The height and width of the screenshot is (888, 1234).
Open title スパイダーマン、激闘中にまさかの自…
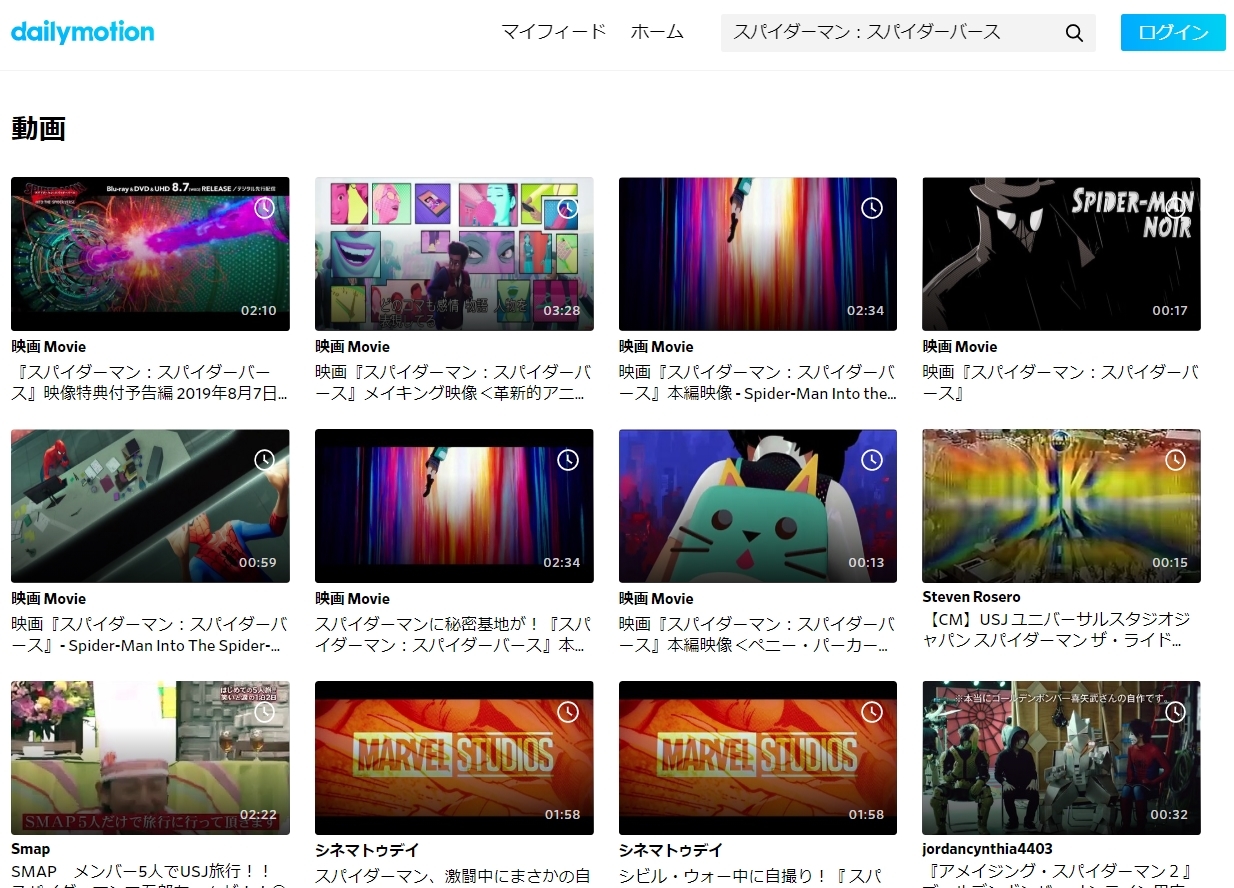tap(452, 876)
